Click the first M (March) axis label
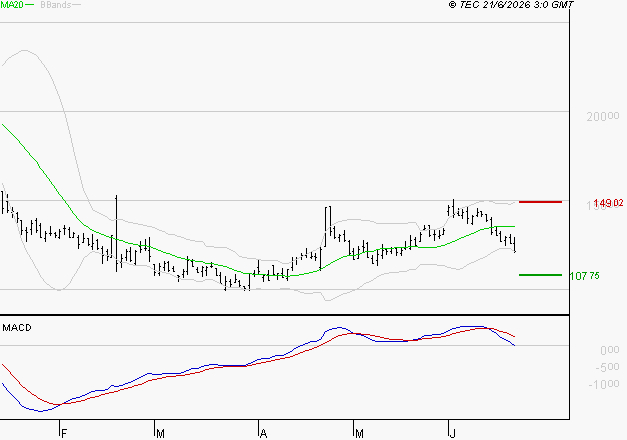The width and height of the screenshot is (627, 440). point(160,434)
